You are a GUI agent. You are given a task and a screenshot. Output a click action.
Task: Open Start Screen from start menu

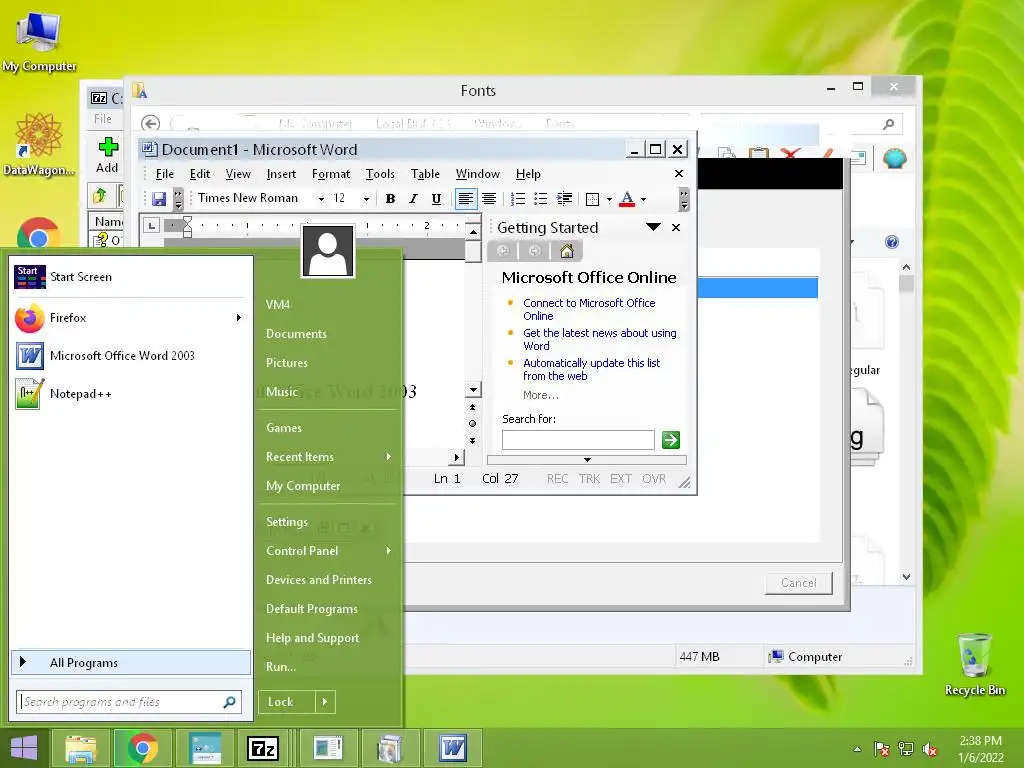pos(131,277)
